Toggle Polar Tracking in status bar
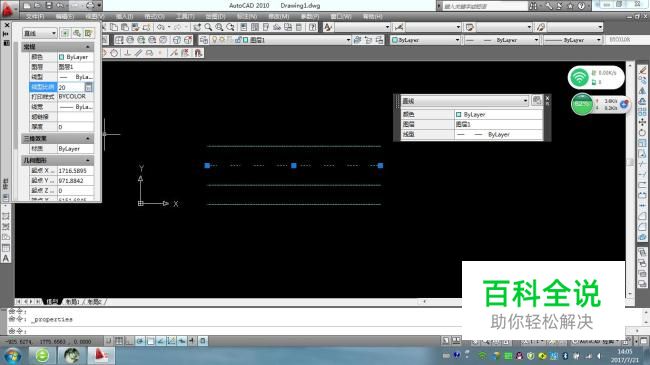Image resolution: width=650 pixels, height=365 pixels. point(140,341)
